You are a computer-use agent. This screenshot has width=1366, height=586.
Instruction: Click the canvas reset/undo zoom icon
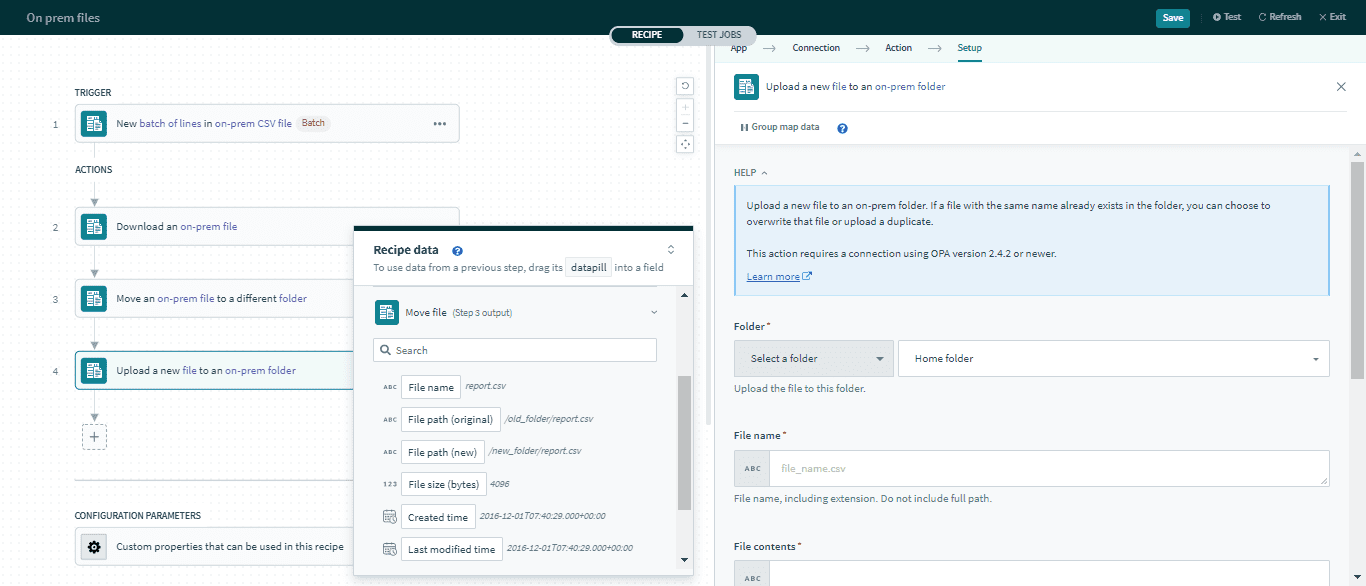point(685,86)
